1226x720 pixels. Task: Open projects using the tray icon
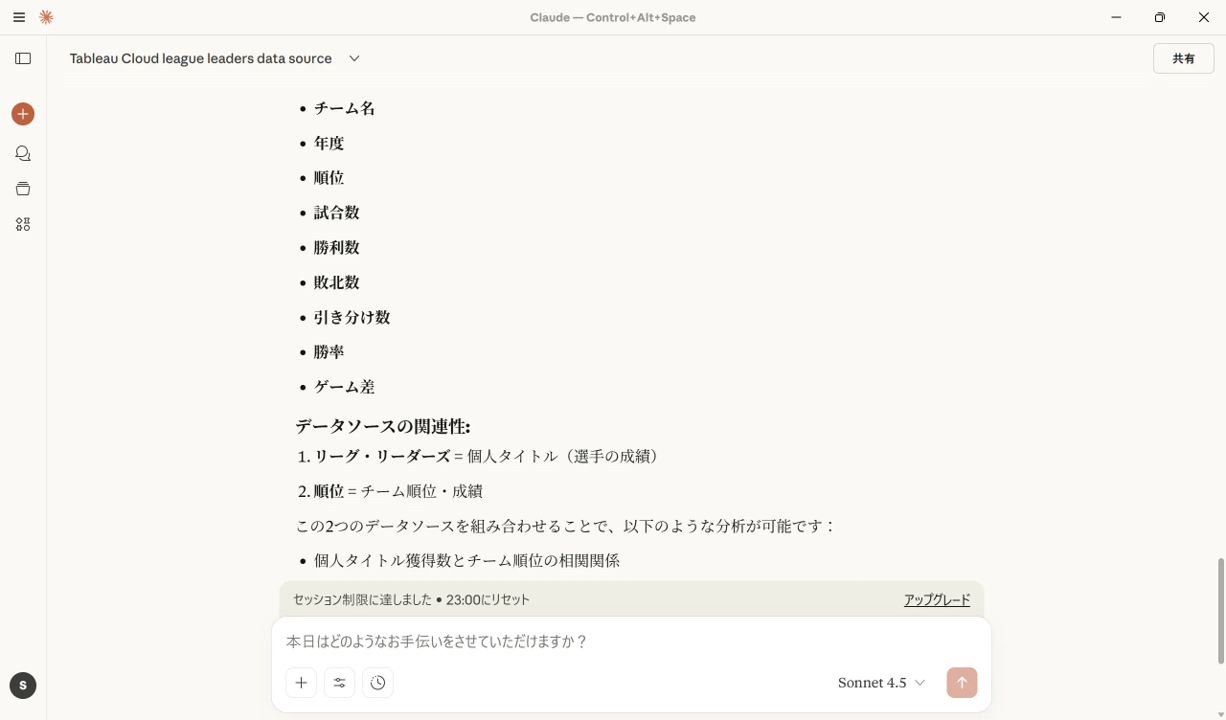22,187
